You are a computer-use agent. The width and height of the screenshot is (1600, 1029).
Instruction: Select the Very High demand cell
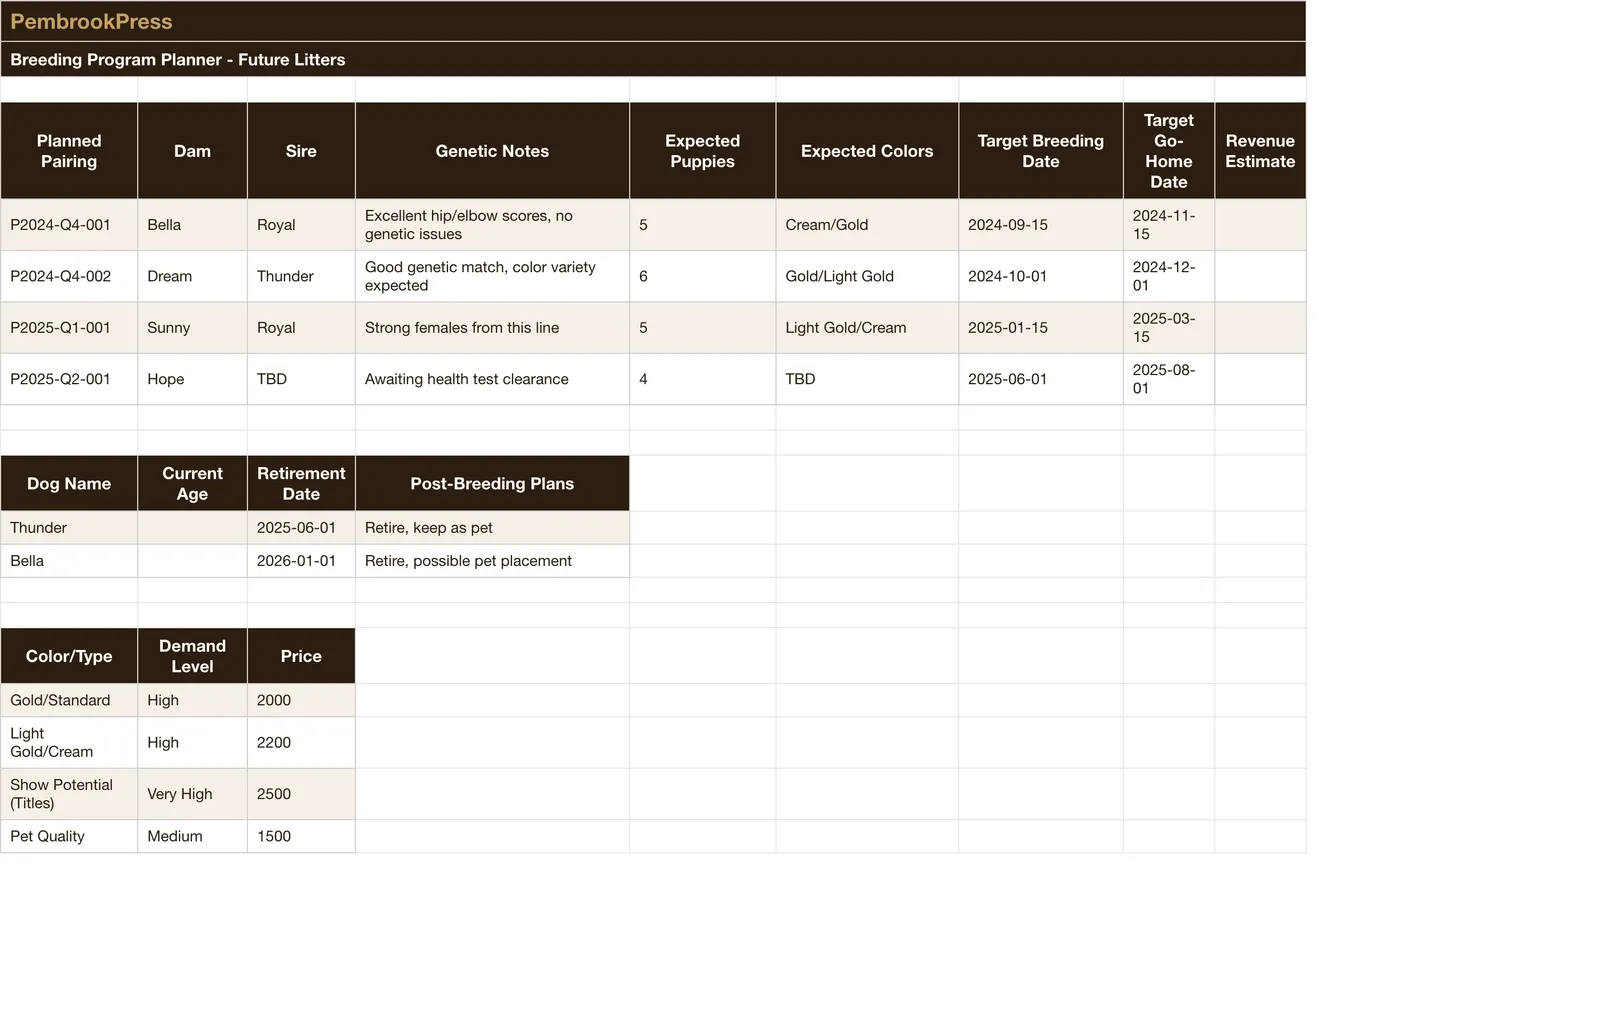(x=192, y=794)
